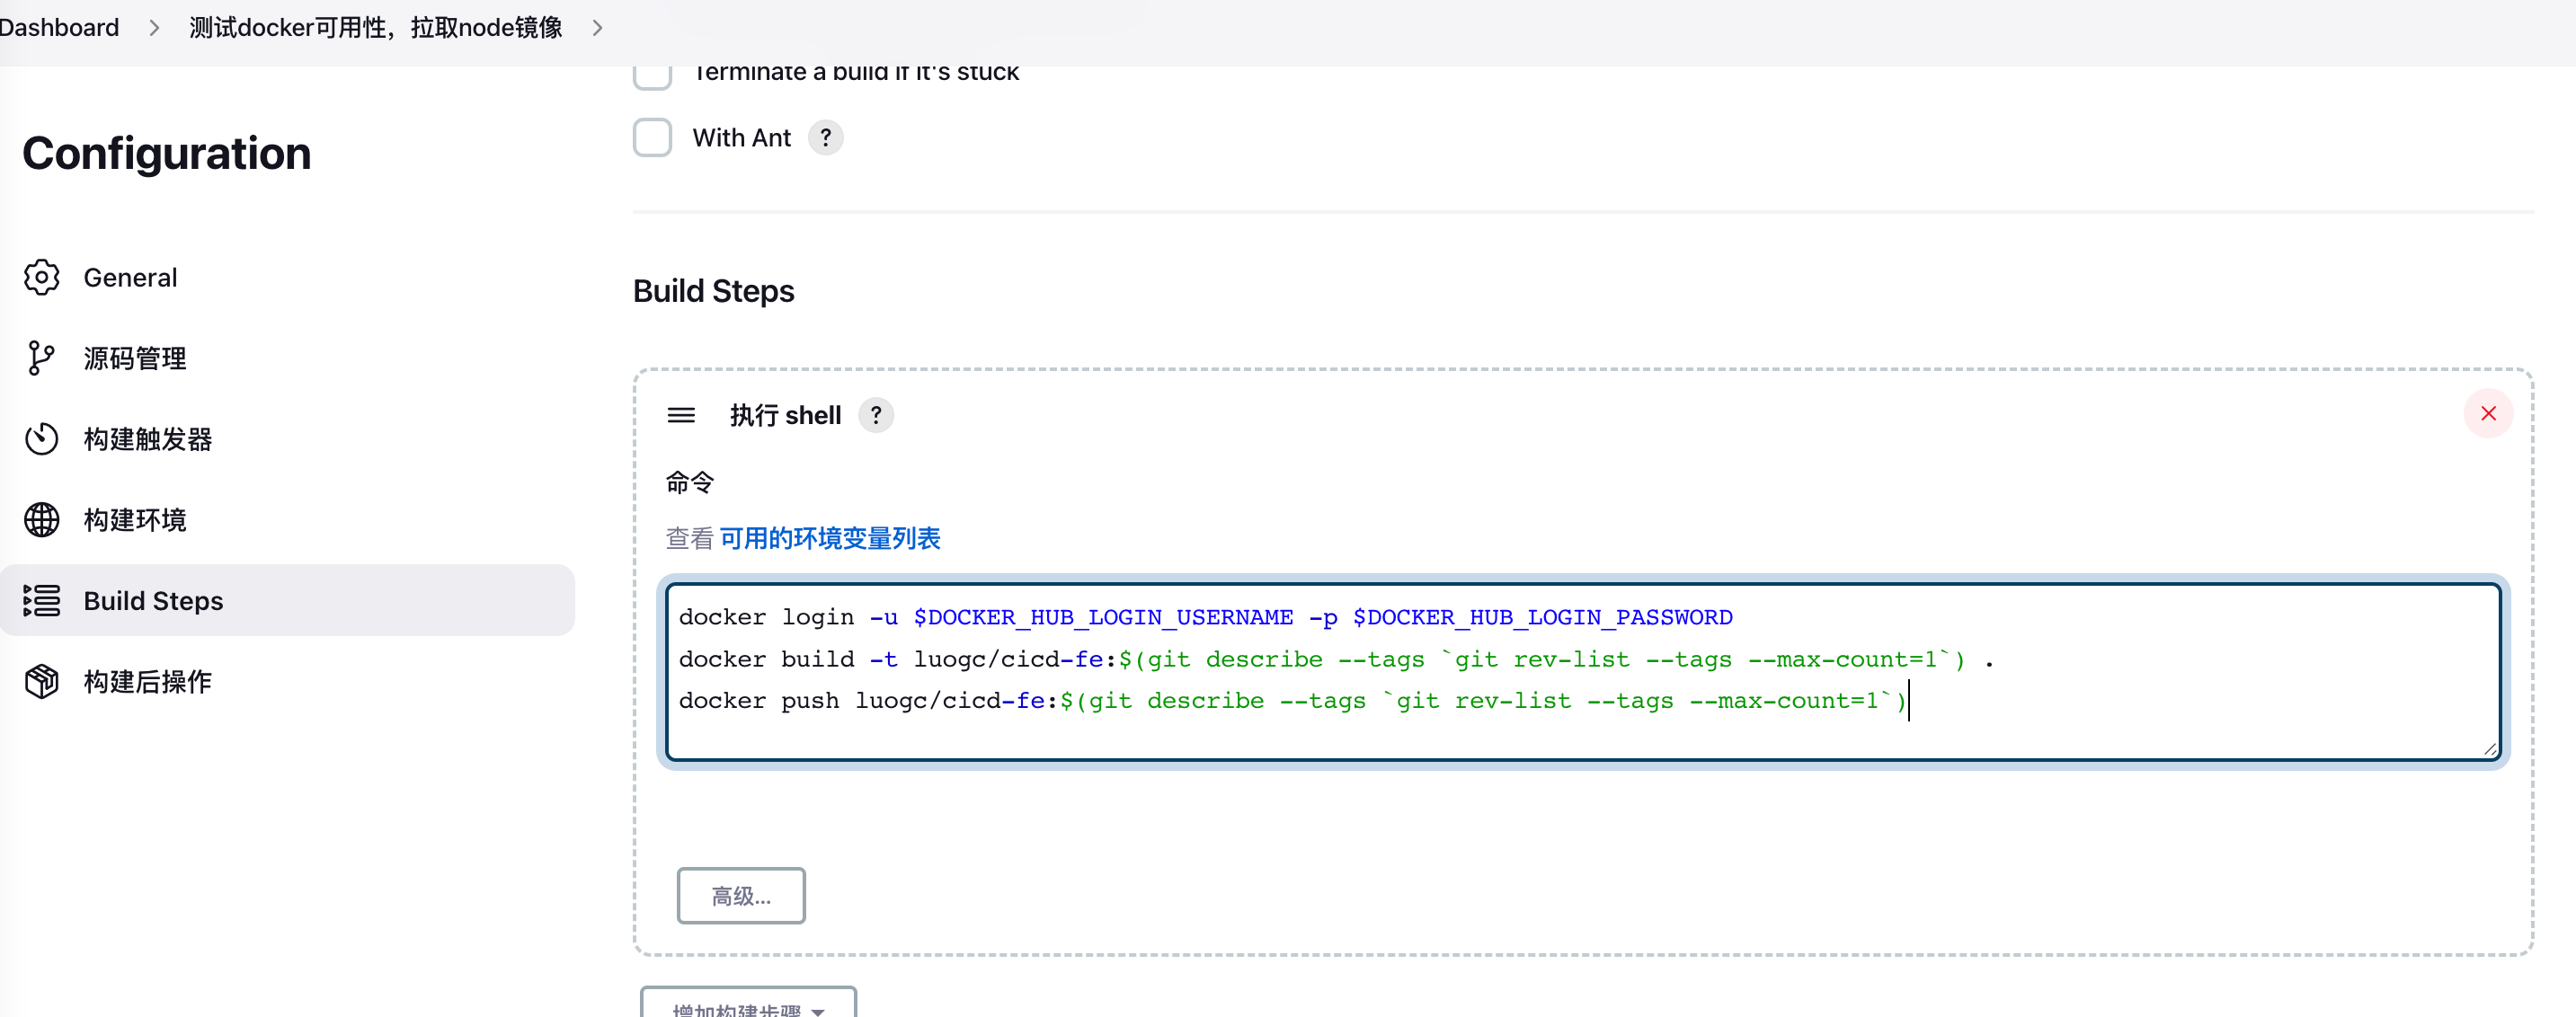Click the 构建后操作 package icon

pos(42,681)
